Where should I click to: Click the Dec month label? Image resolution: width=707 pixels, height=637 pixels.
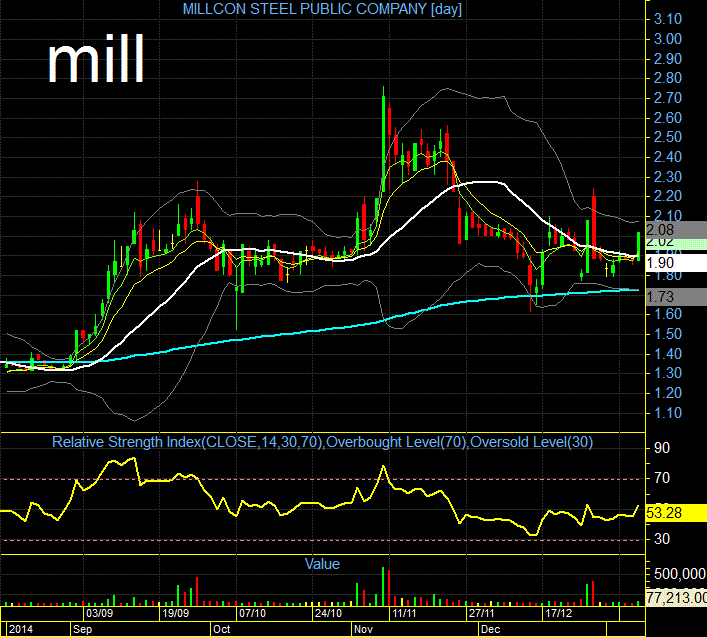[x=490, y=629]
